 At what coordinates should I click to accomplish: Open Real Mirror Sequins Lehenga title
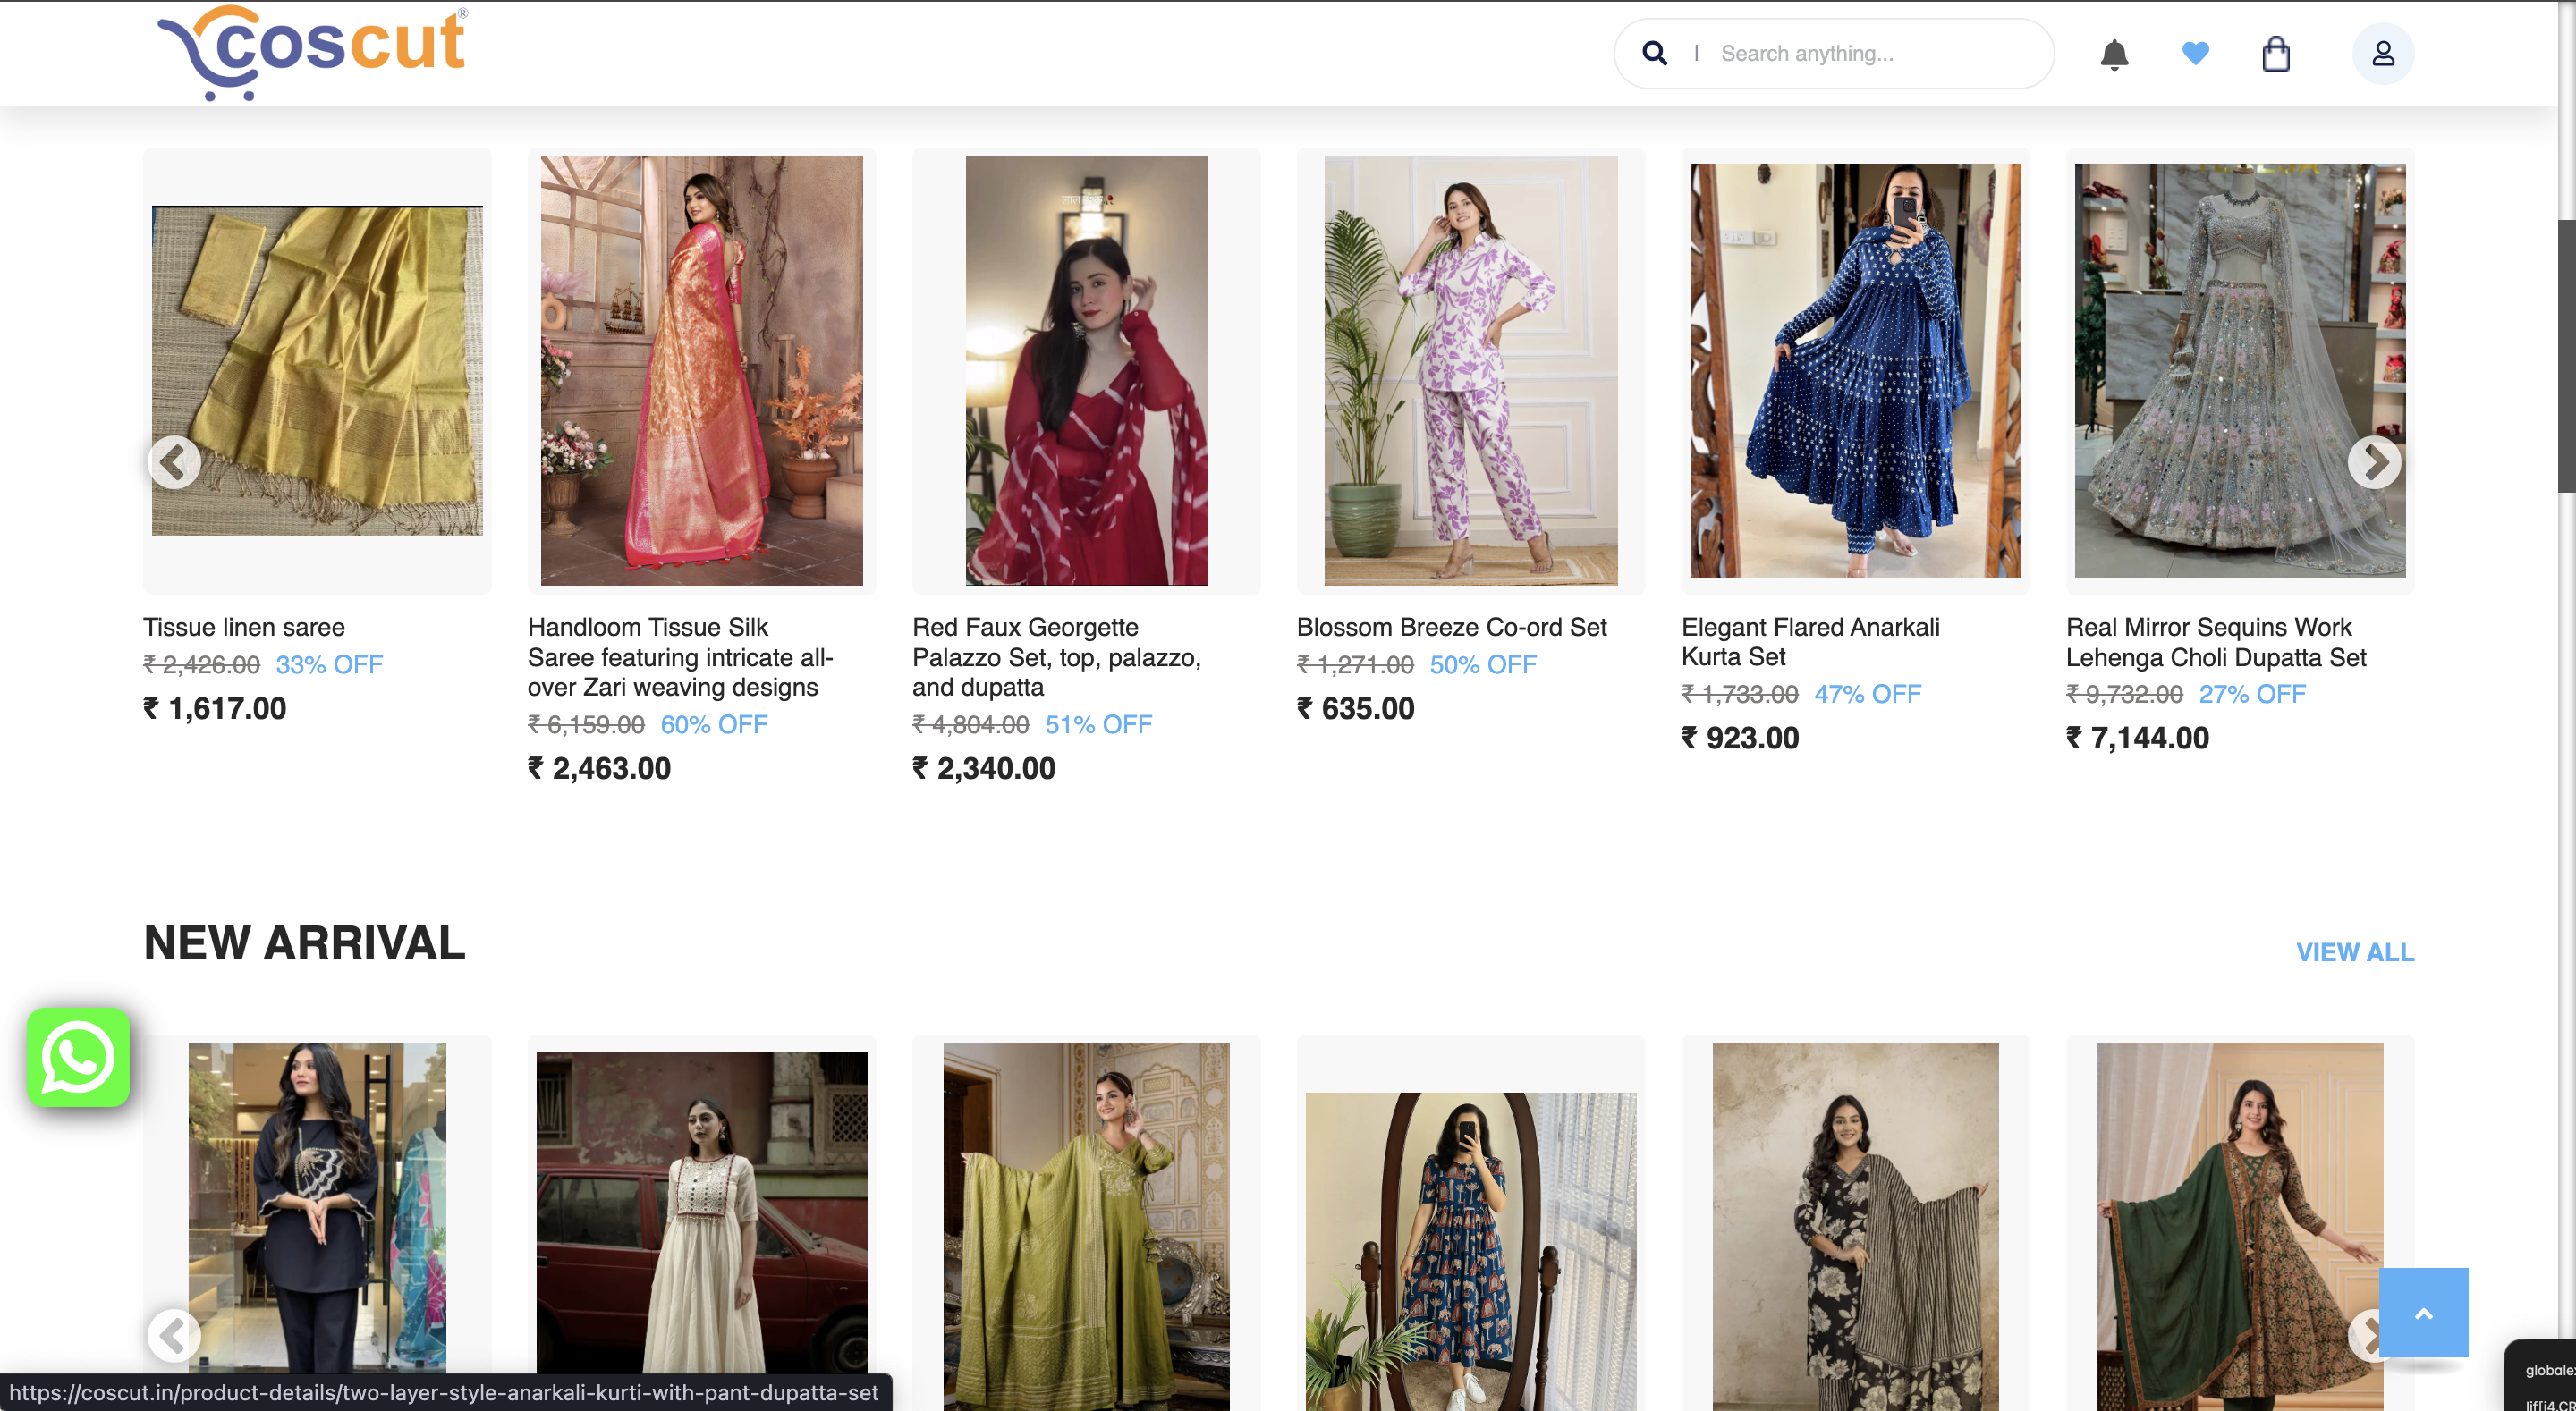(x=2215, y=642)
